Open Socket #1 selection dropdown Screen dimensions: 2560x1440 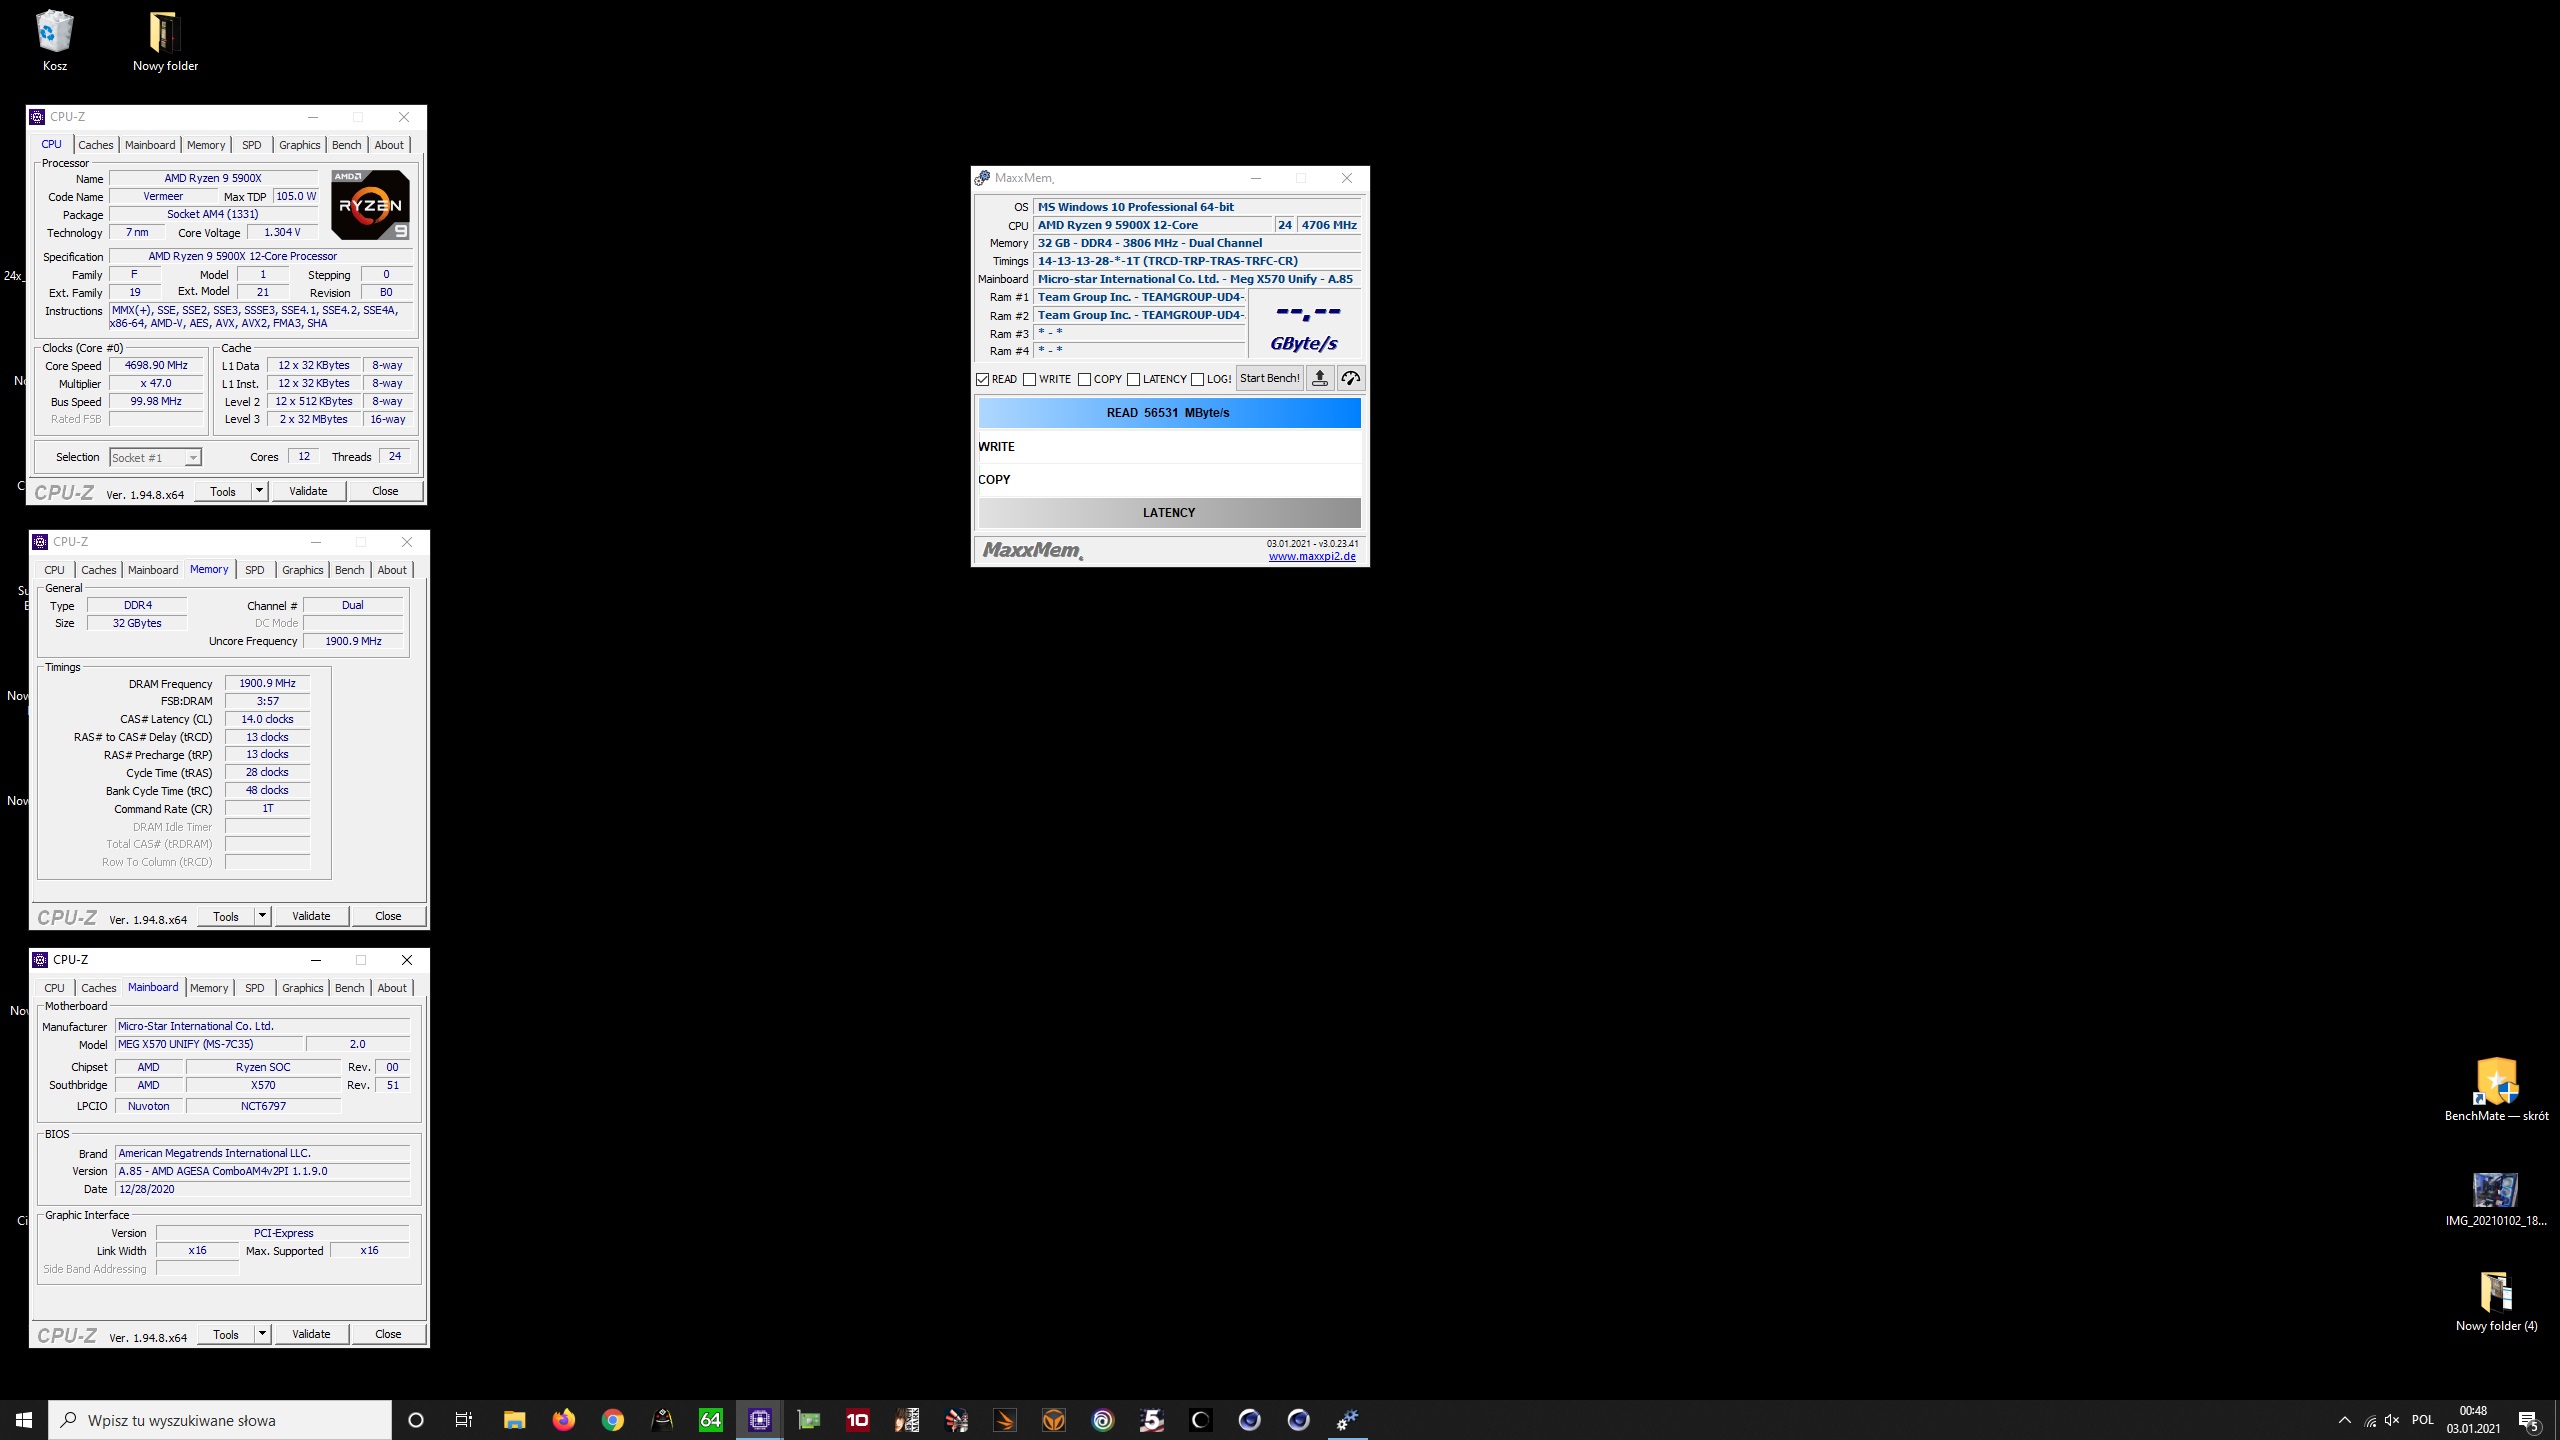(155, 457)
